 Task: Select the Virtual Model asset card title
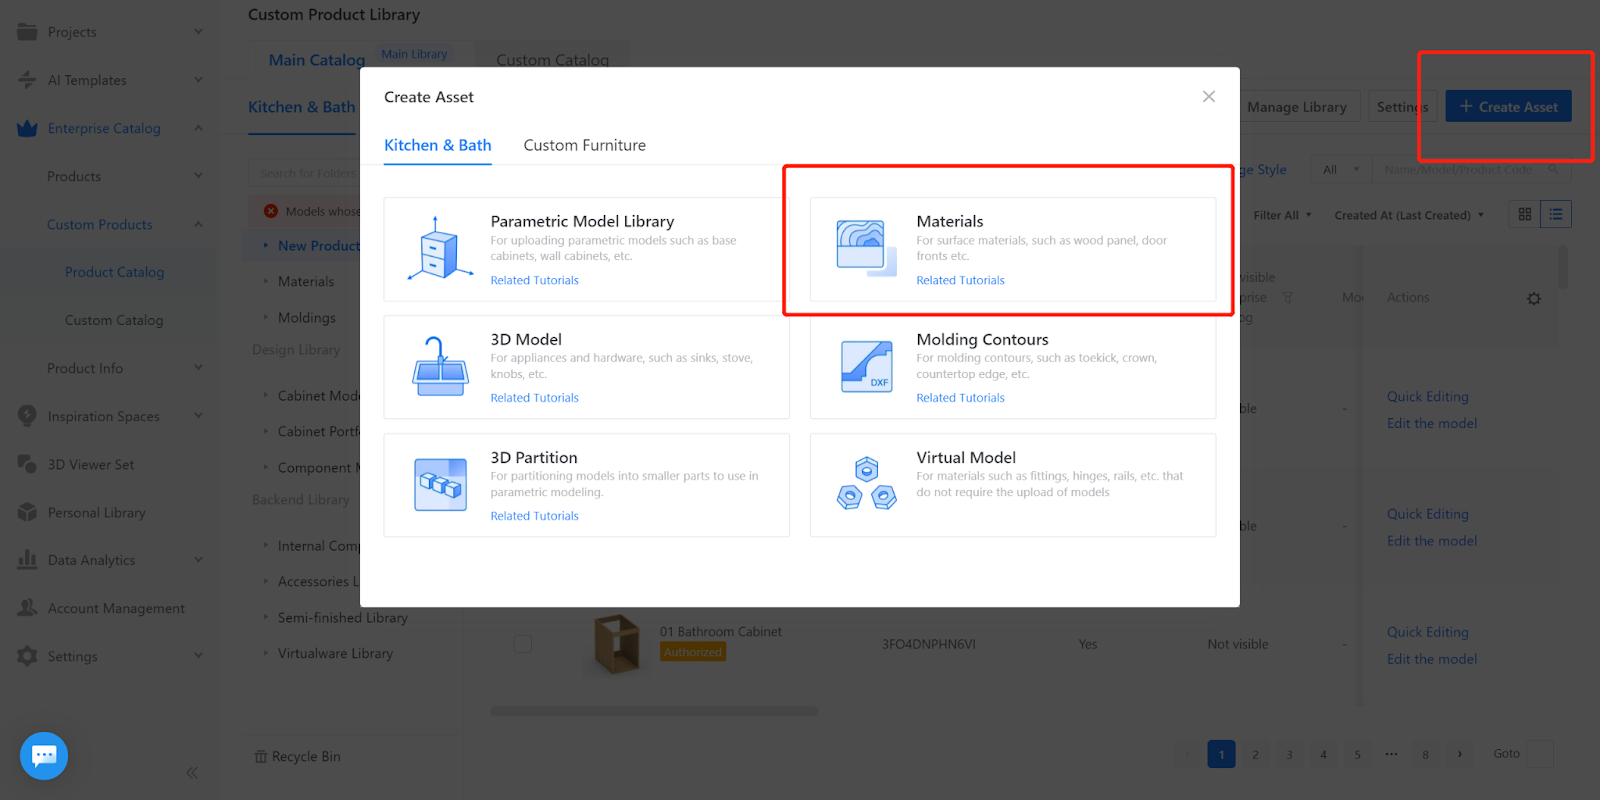point(966,457)
